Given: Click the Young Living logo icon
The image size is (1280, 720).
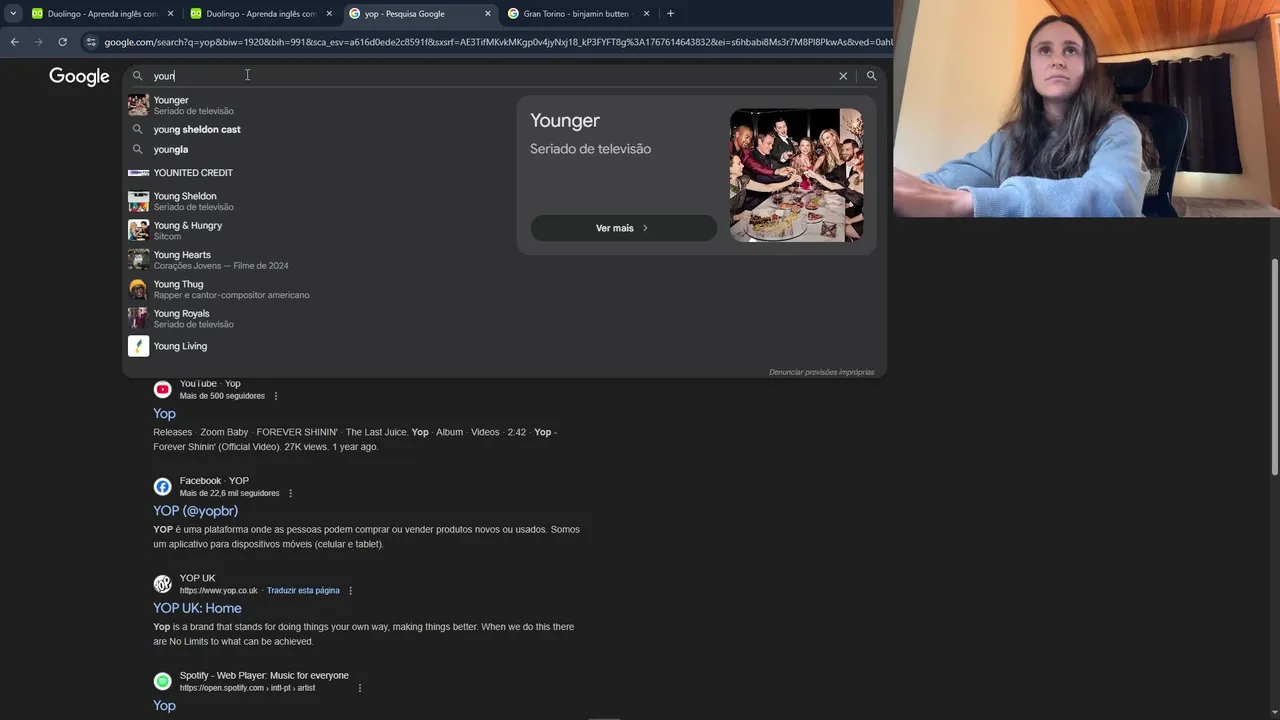Looking at the screenshot, I should coord(138,346).
